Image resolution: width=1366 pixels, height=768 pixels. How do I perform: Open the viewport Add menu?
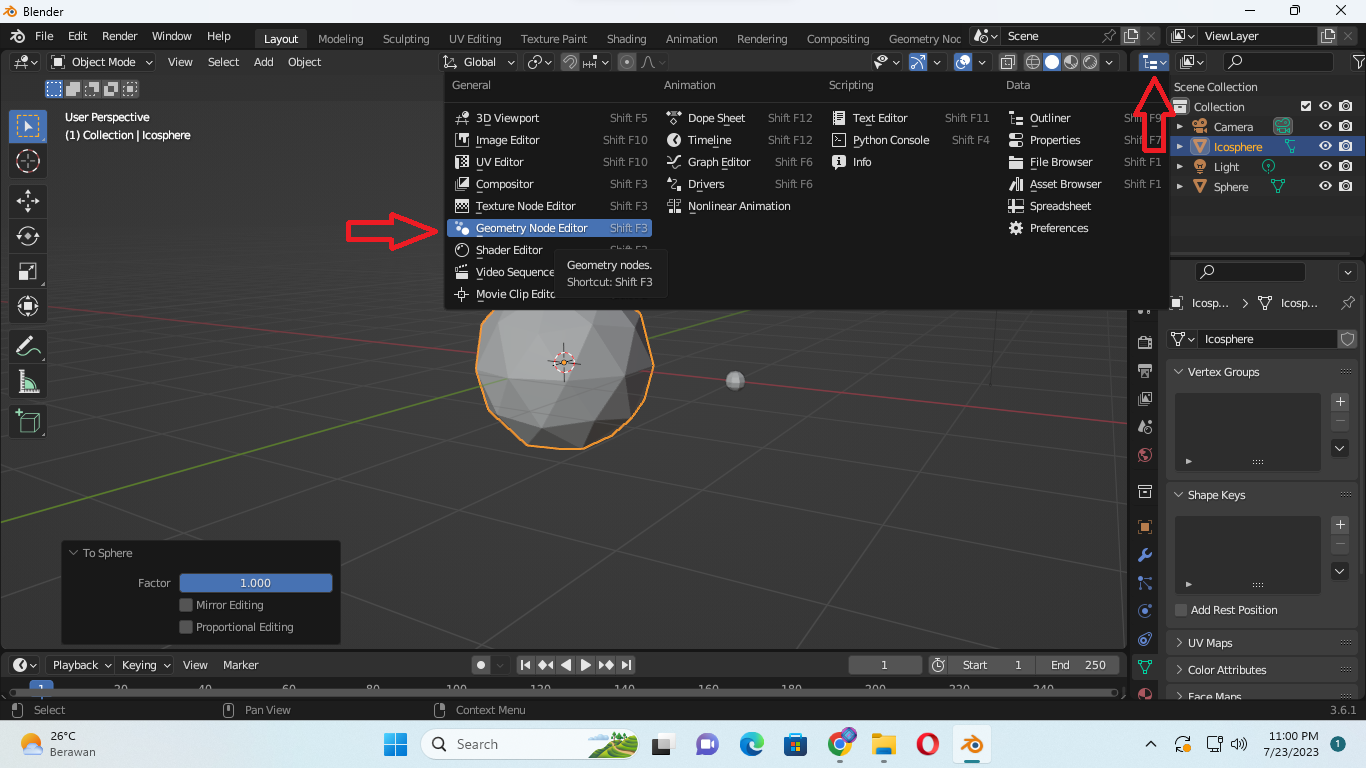point(264,62)
